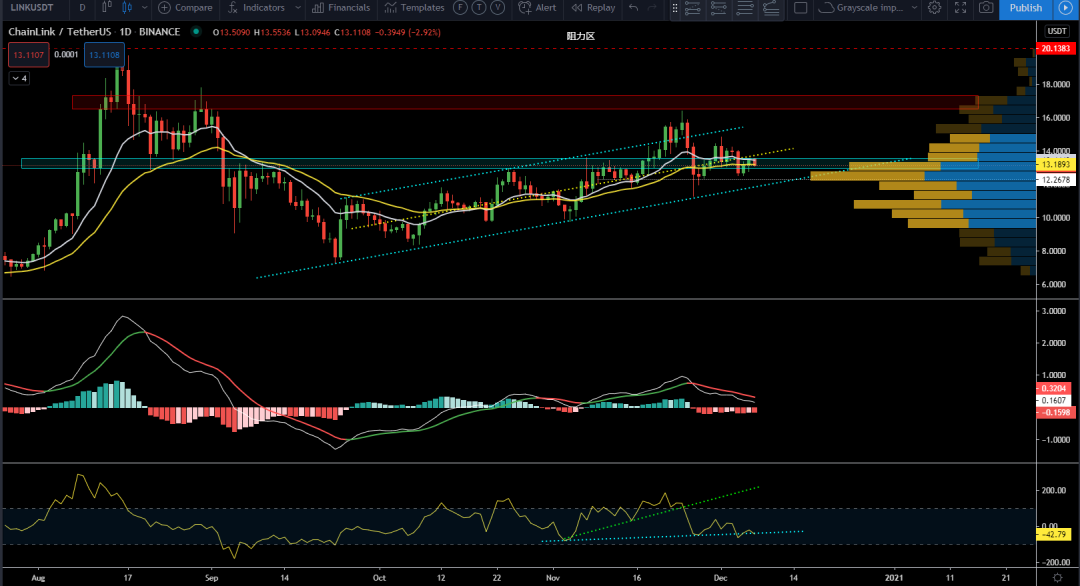Enter fullscreen mode
Image resolution: width=1080 pixels, height=586 pixels.
[x=960, y=8]
